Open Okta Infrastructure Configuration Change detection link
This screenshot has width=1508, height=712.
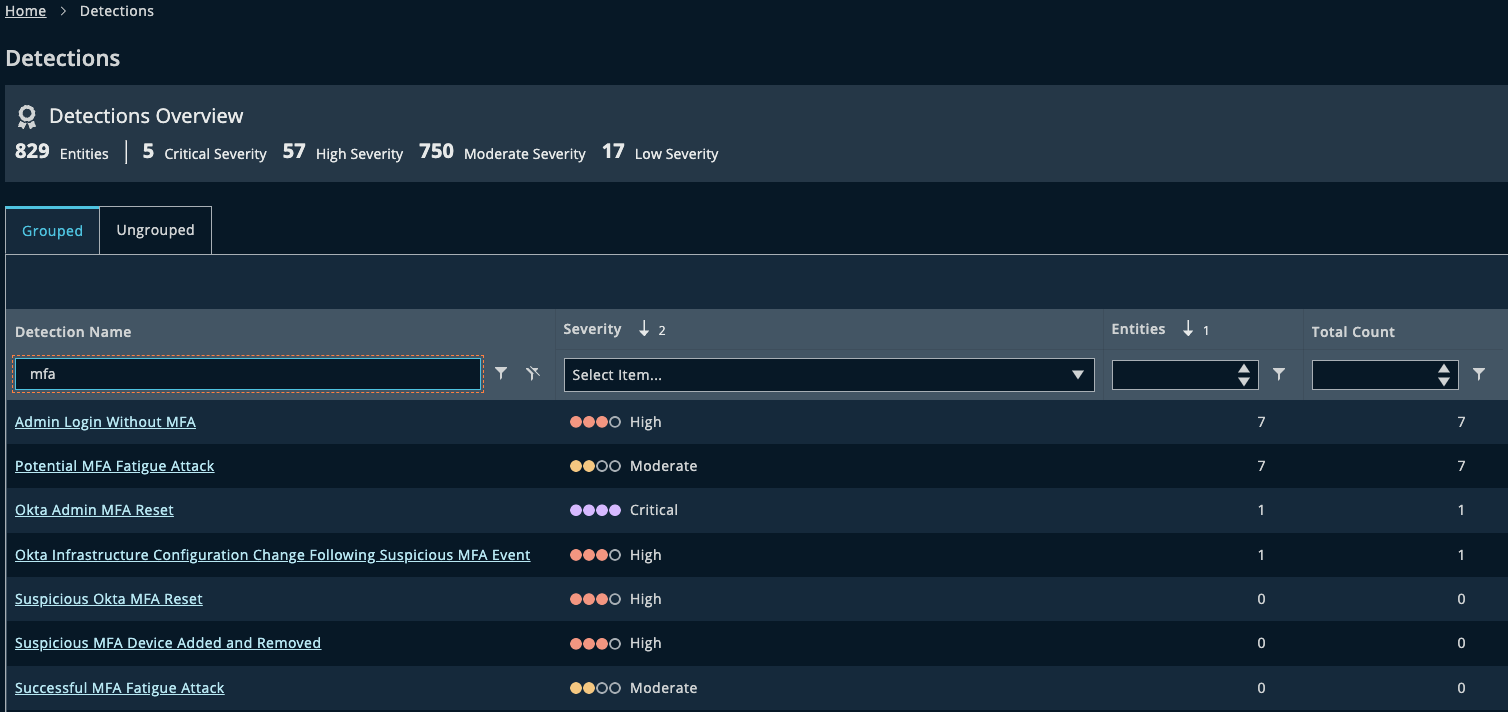pyautogui.click(x=272, y=555)
